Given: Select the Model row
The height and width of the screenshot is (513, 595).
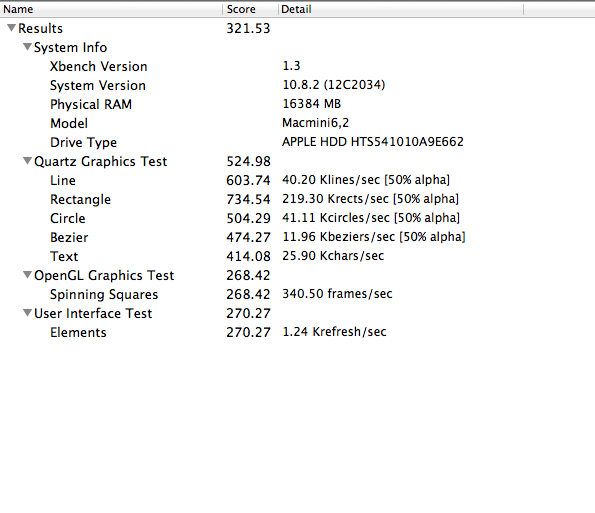Looking at the screenshot, I should point(298,123).
